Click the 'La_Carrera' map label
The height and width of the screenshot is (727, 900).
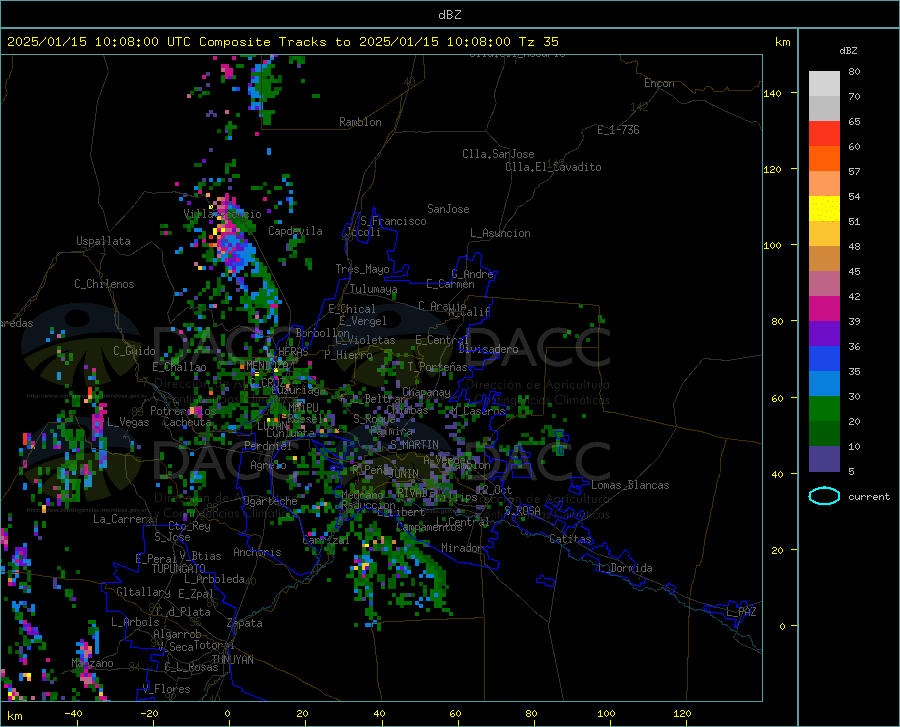click(x=123, y=519)
